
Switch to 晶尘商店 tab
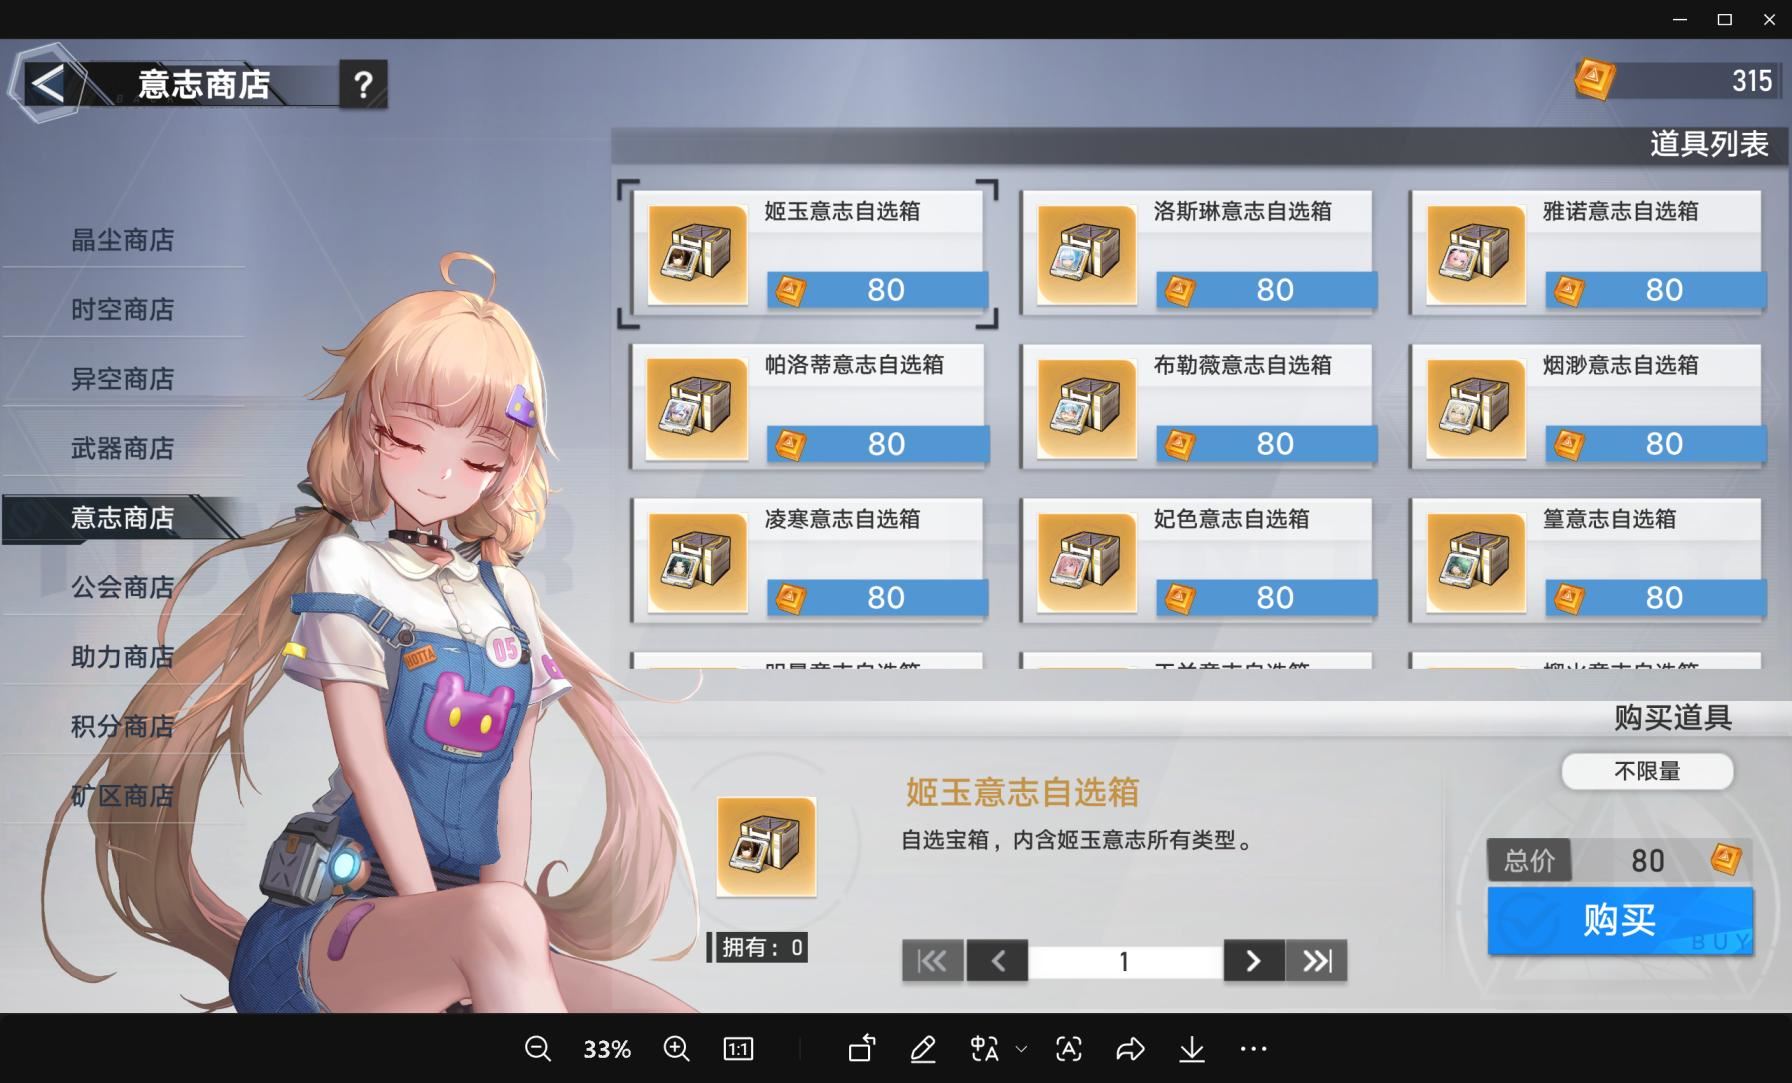123,240
